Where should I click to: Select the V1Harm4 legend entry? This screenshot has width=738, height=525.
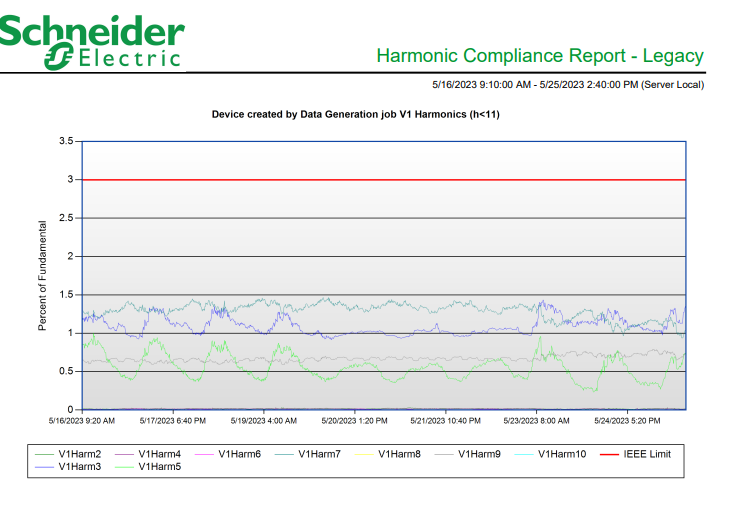[x=159, y=454]
